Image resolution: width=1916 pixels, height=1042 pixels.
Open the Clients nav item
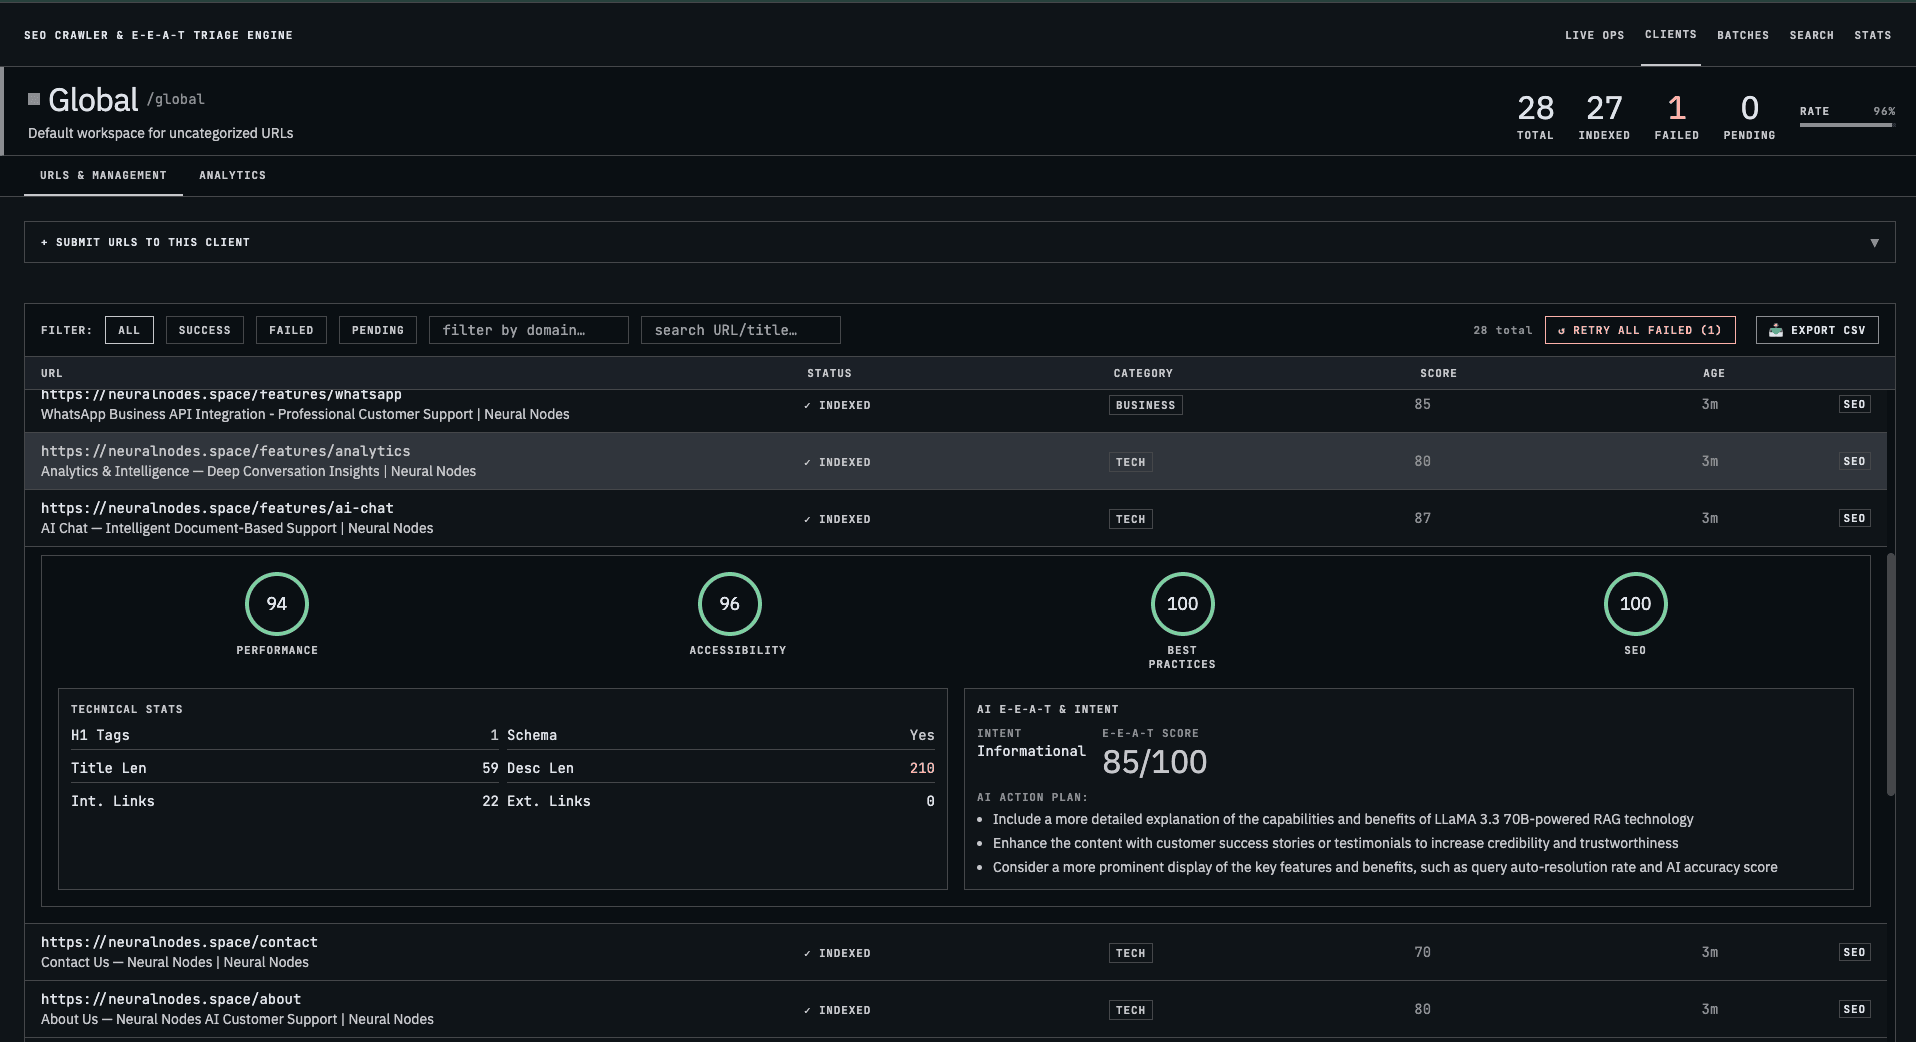point(1670,35)
